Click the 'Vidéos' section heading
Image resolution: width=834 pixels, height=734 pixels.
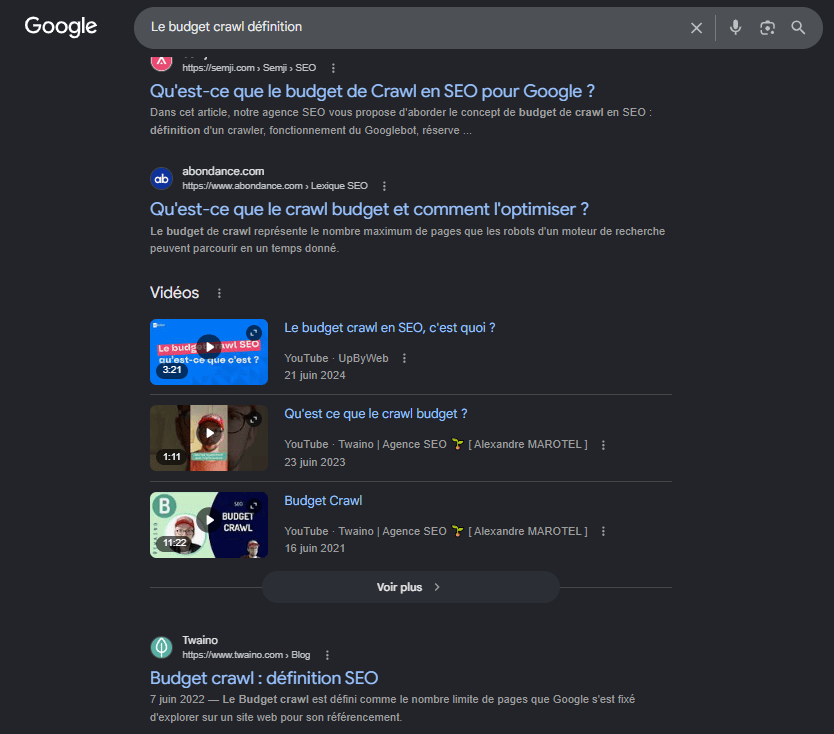pos(174,293)
